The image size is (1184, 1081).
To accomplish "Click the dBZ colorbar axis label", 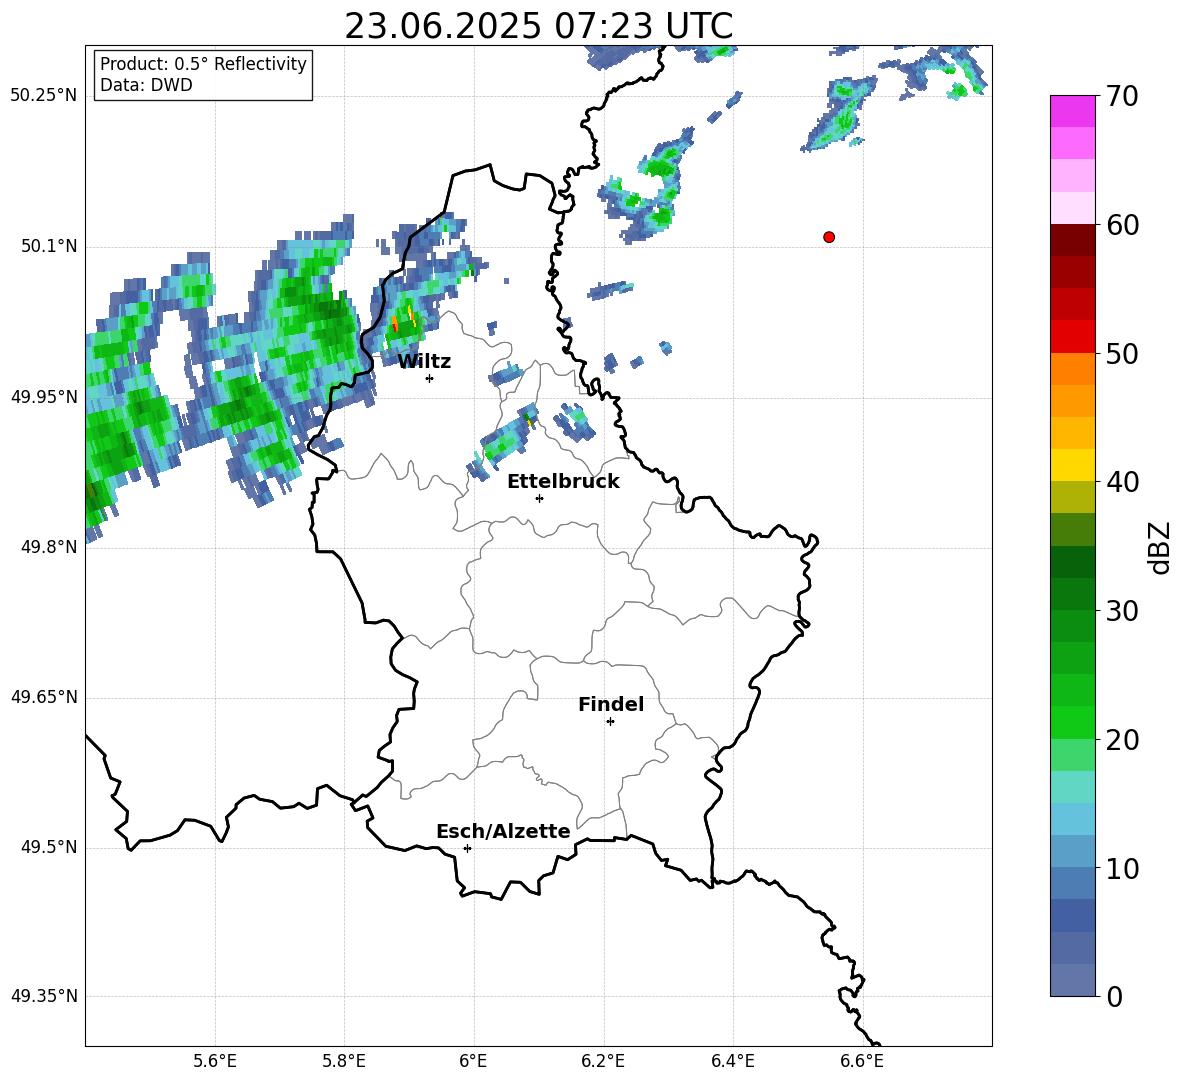I will (1161, 547).
